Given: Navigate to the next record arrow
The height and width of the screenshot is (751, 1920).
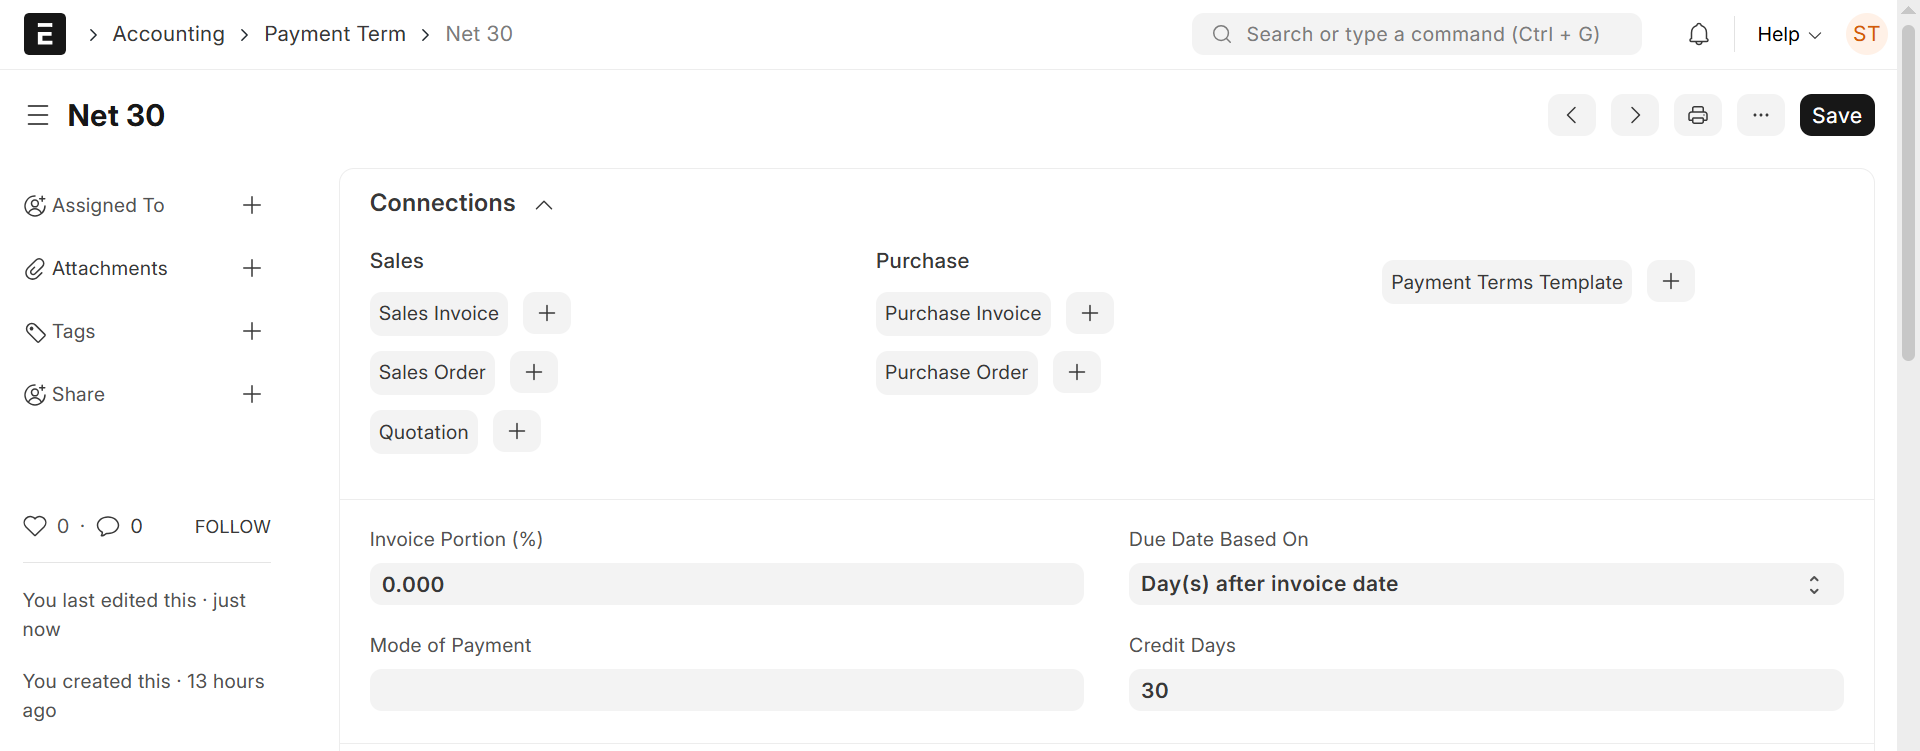Looking at the screenshot, I should coord(1634,114).
